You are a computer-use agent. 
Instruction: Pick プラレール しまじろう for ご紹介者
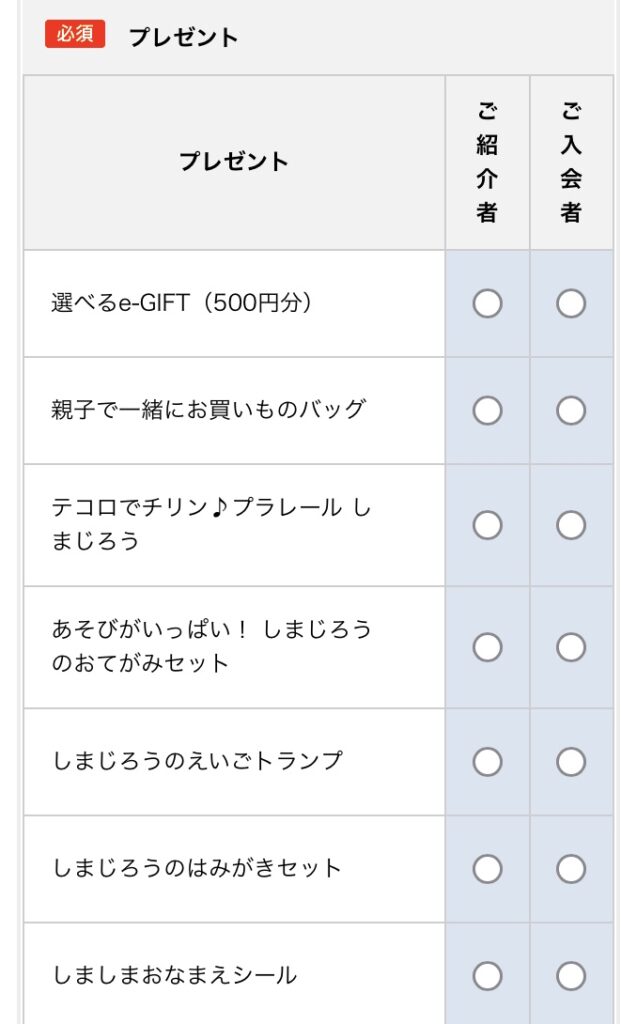point(487,525)
